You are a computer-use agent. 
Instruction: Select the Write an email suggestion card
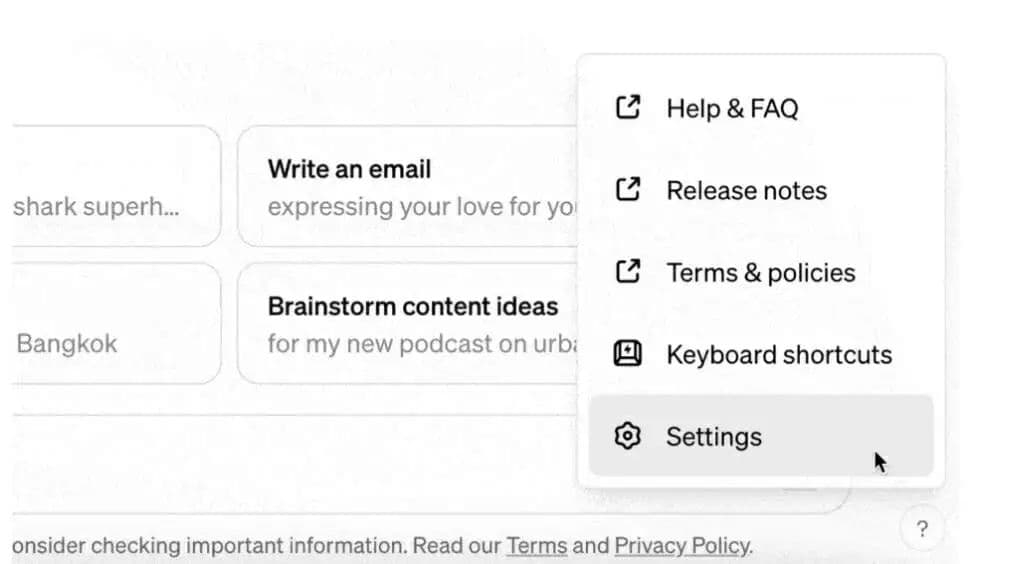[407, 186]
